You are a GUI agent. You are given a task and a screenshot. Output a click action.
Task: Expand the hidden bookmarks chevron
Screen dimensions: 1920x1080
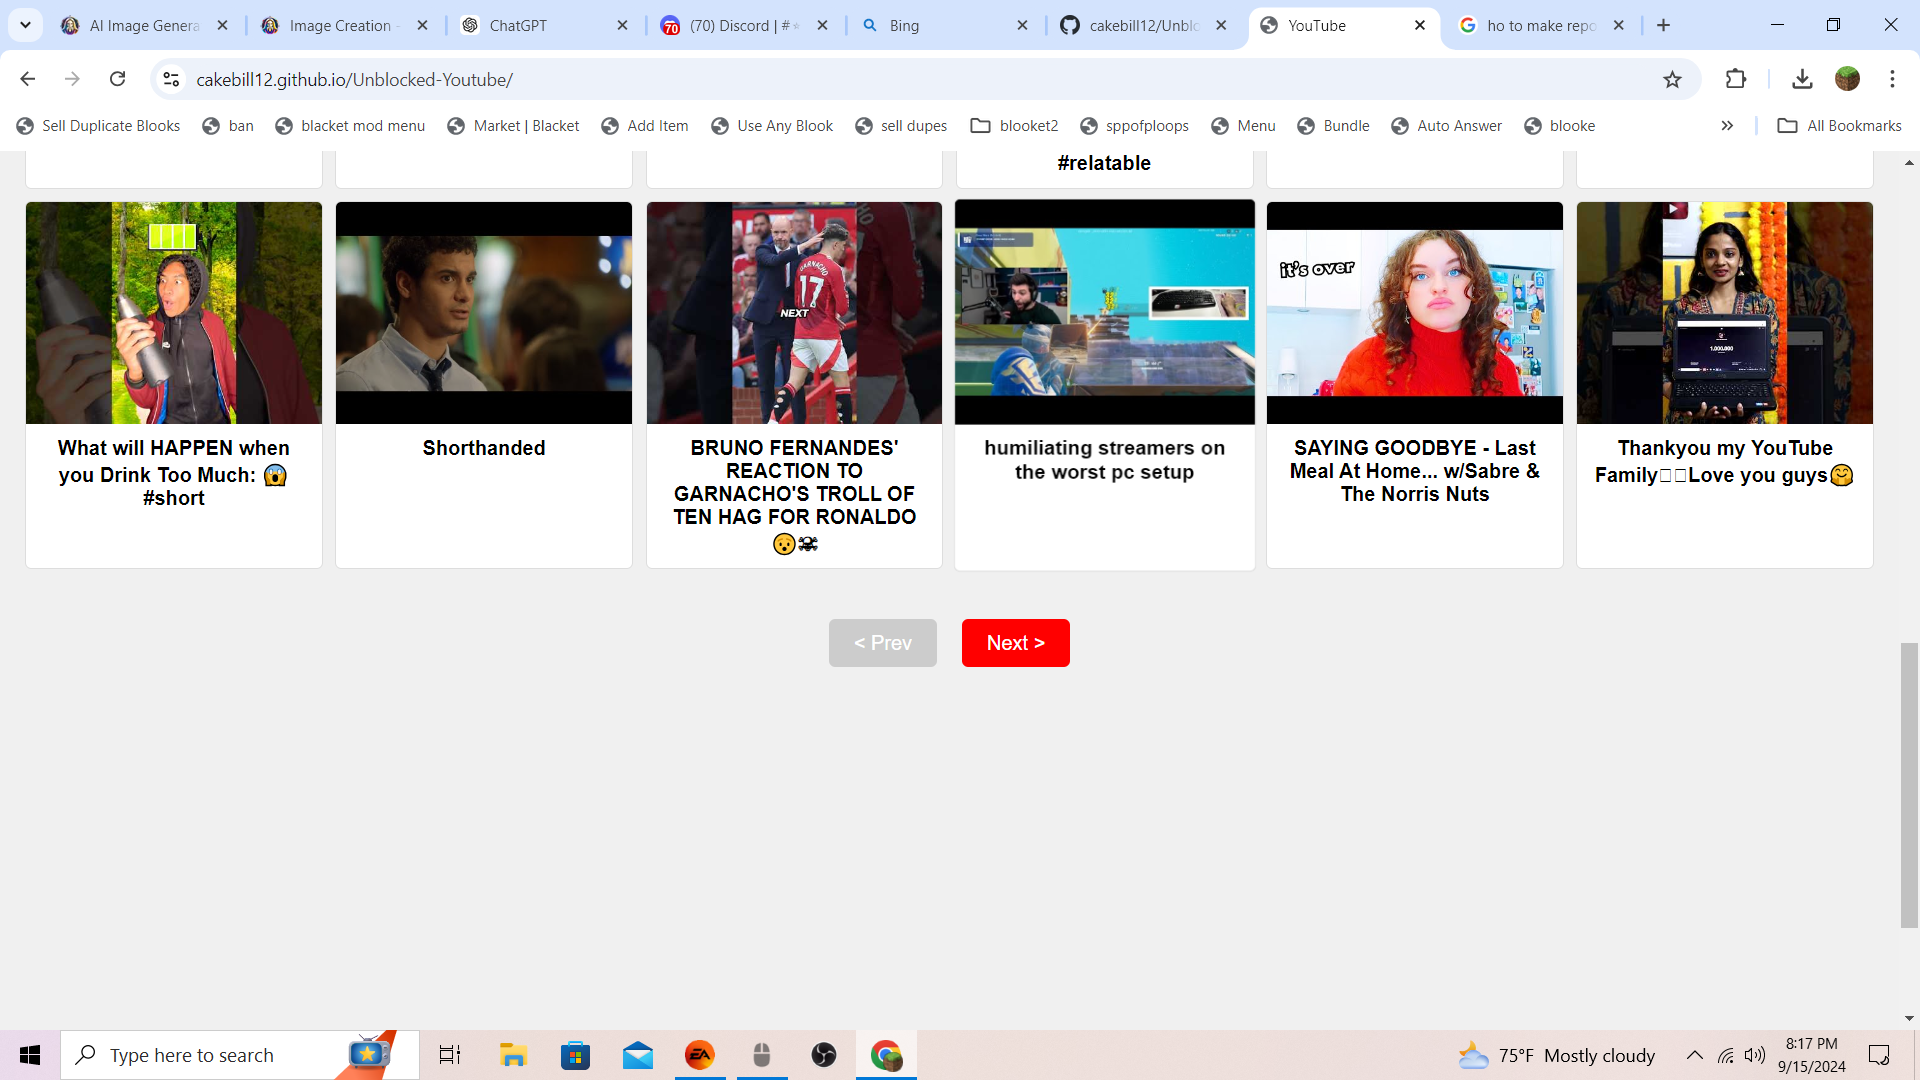(1727, 126)
